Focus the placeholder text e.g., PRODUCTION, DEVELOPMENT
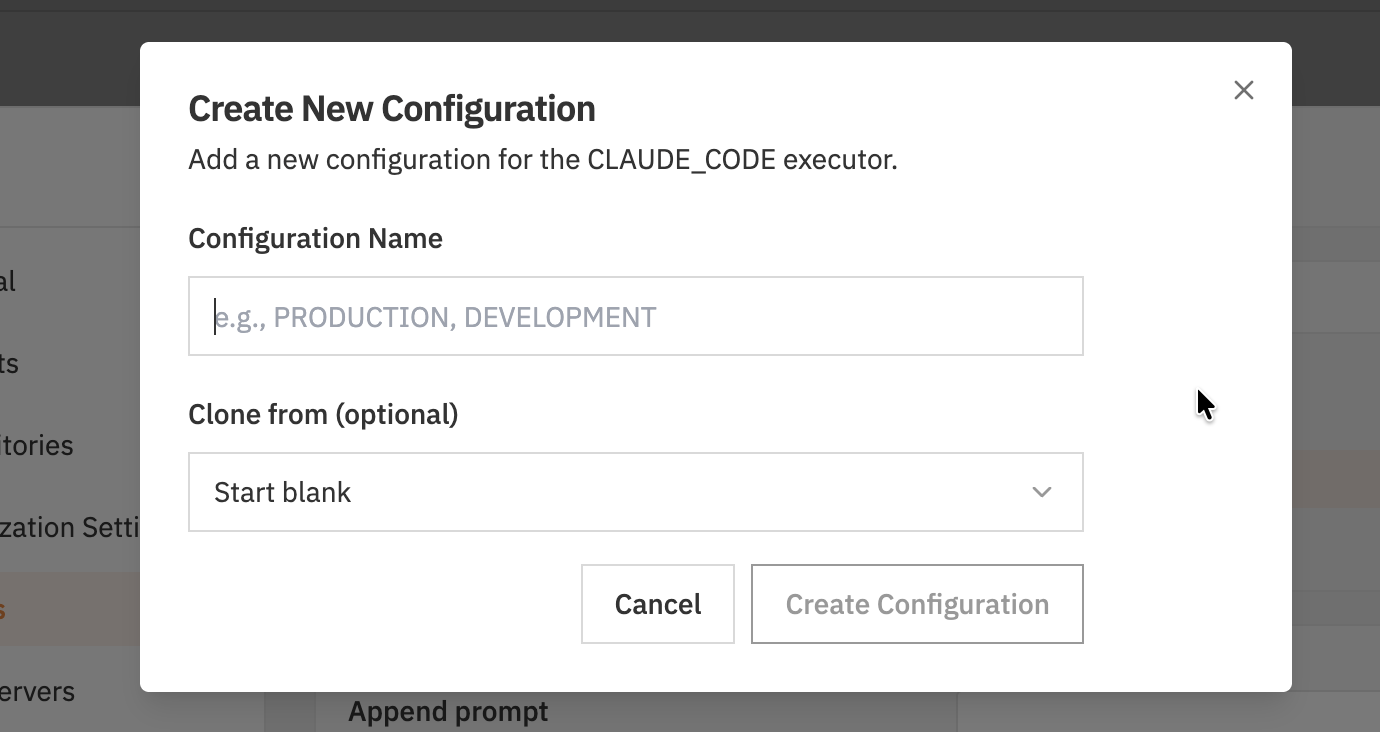1380x732 pixels. 435,316
